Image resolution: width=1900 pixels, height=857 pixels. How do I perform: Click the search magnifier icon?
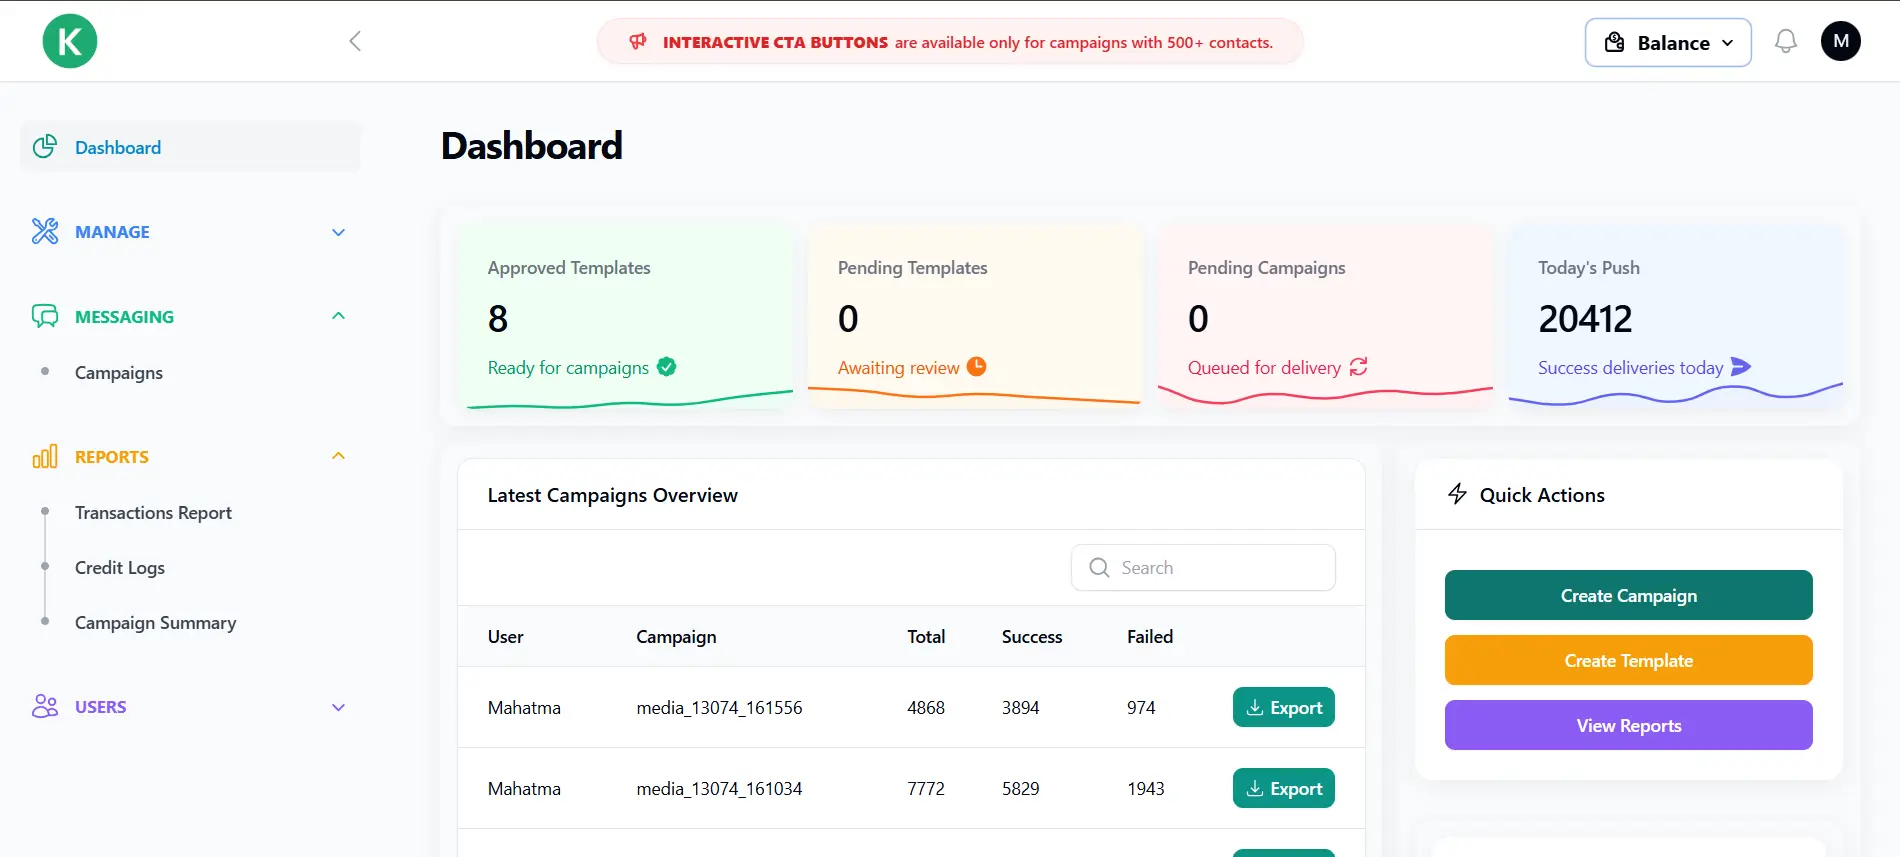(x=1099, y=567)
